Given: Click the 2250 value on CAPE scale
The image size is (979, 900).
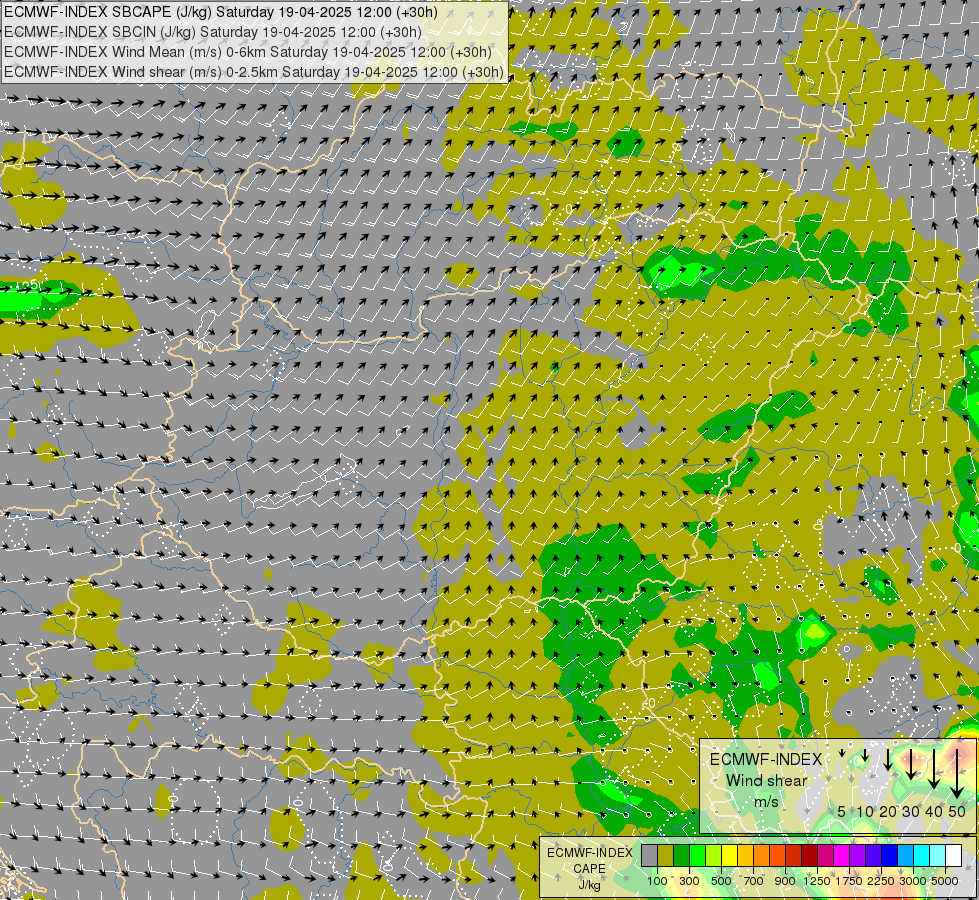Looking at the screenshot, I should (881, 881).
